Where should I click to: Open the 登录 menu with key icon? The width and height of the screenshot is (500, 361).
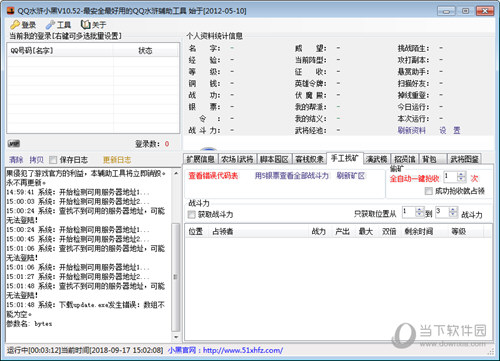coord(23,25)
